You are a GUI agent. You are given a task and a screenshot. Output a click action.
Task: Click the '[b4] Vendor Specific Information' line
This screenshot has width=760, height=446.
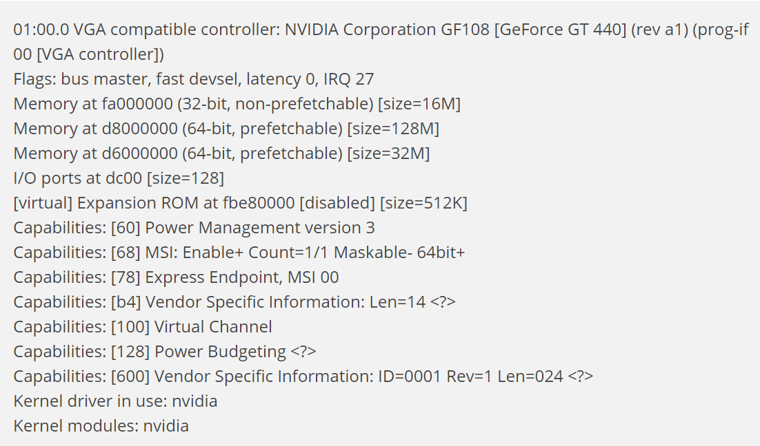pos(234,302)
